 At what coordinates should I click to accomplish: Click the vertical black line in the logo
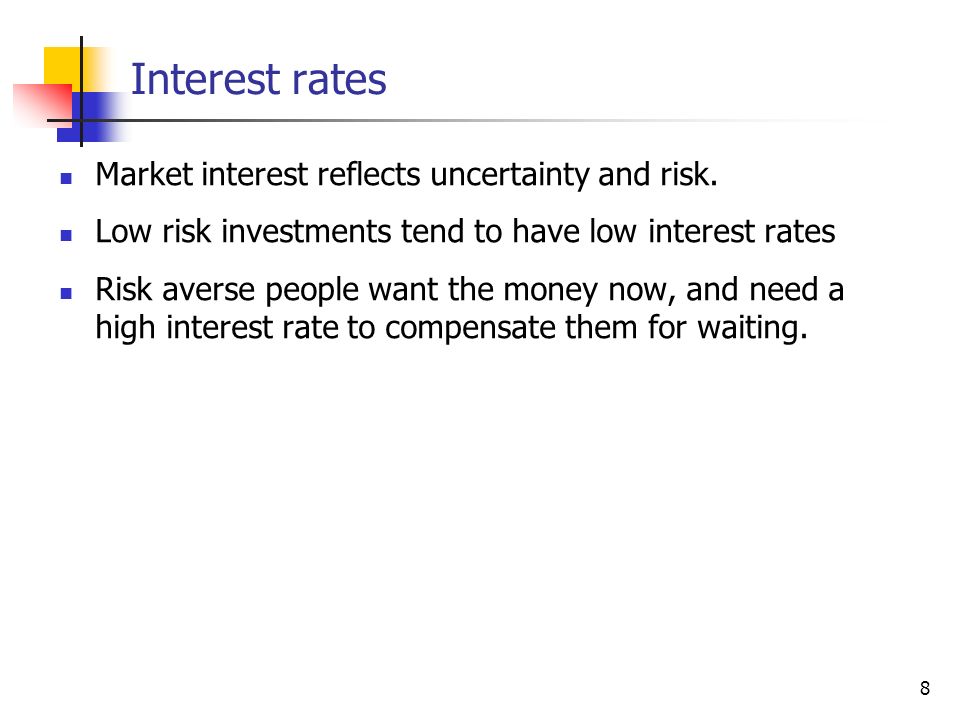(81, 91)
